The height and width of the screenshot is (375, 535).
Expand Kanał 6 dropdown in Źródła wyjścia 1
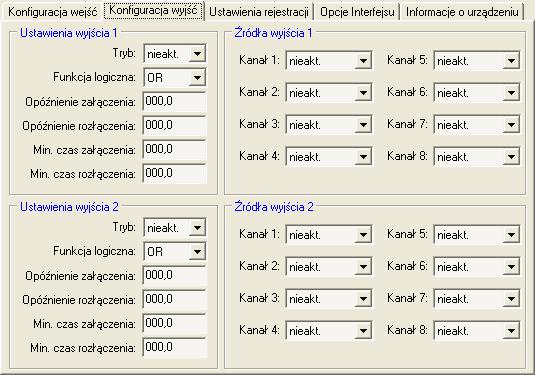click(477, 92)
